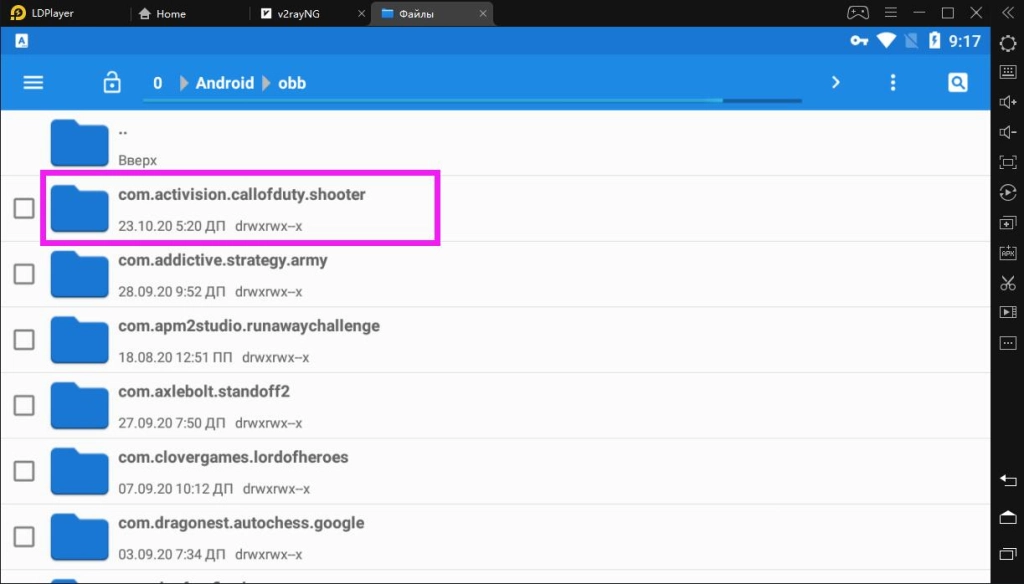
Task: Open the three-dot overflow menu in the toolbar
Action: coord(893,83)
